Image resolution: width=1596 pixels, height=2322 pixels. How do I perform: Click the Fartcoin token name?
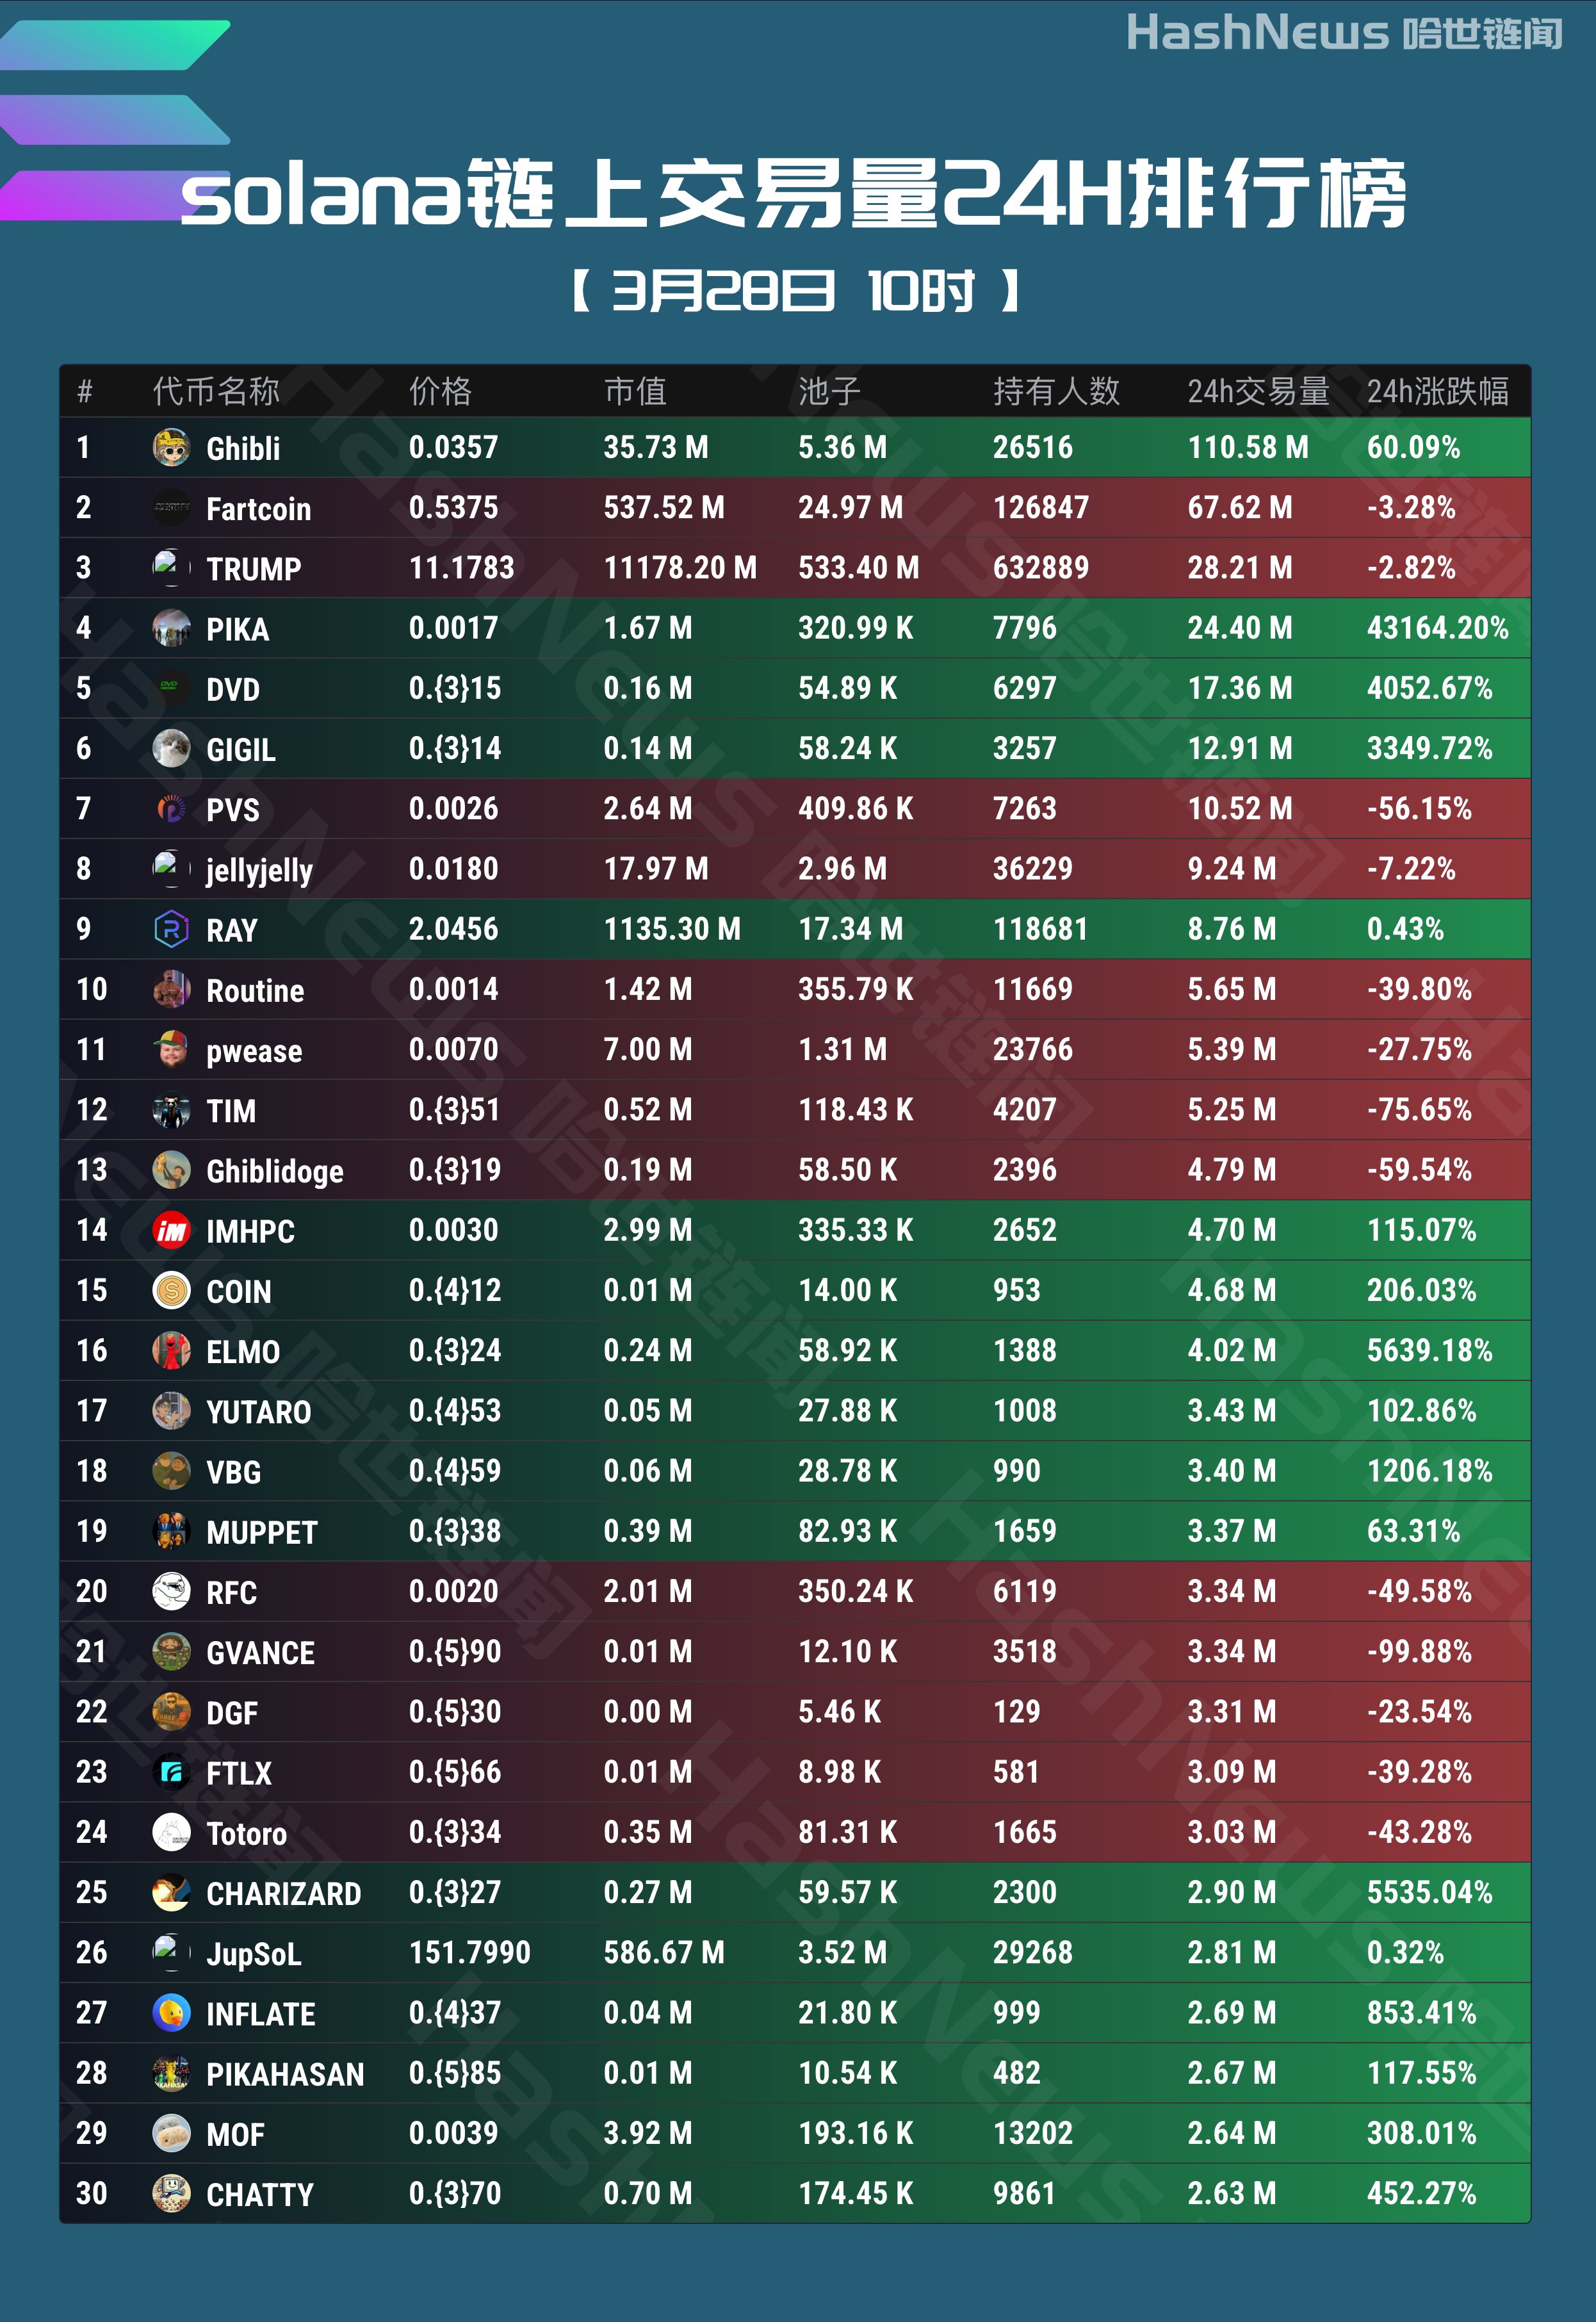[259, 509]
